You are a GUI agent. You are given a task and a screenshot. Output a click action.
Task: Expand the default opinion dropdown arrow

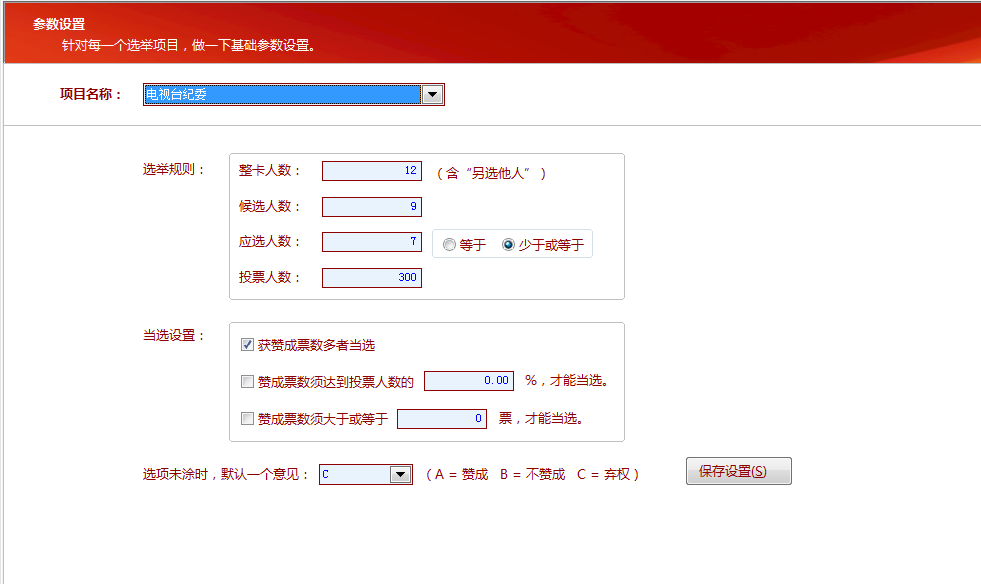[x=400, y=475]
